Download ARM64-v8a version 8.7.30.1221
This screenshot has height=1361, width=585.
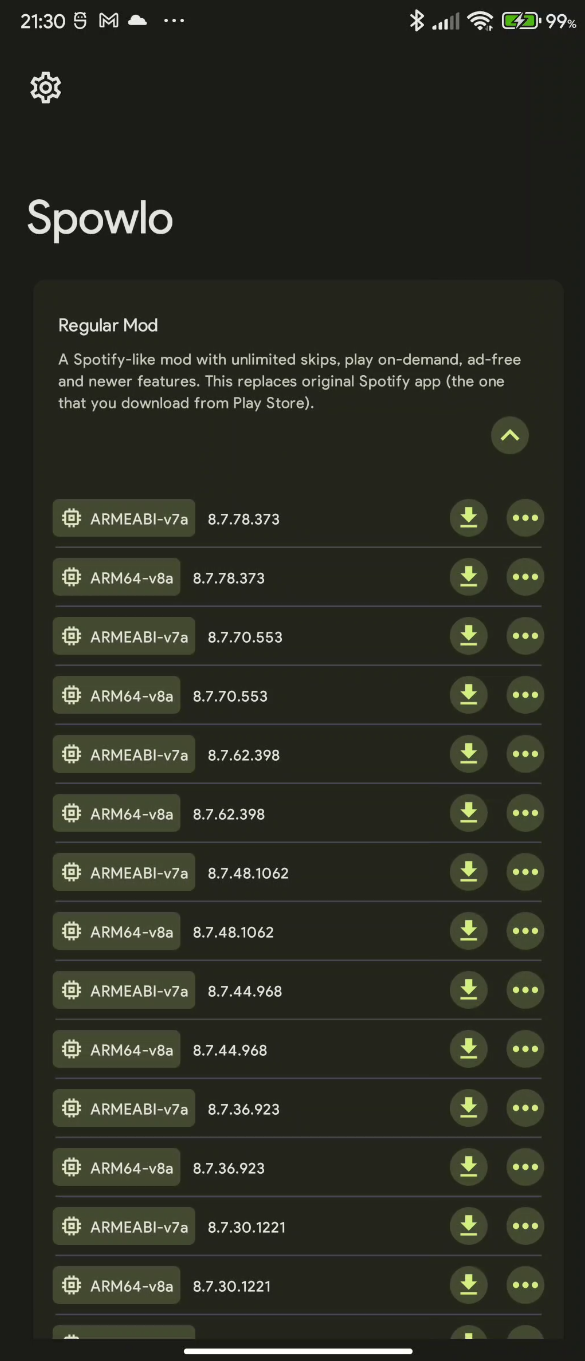point(468,1285)
